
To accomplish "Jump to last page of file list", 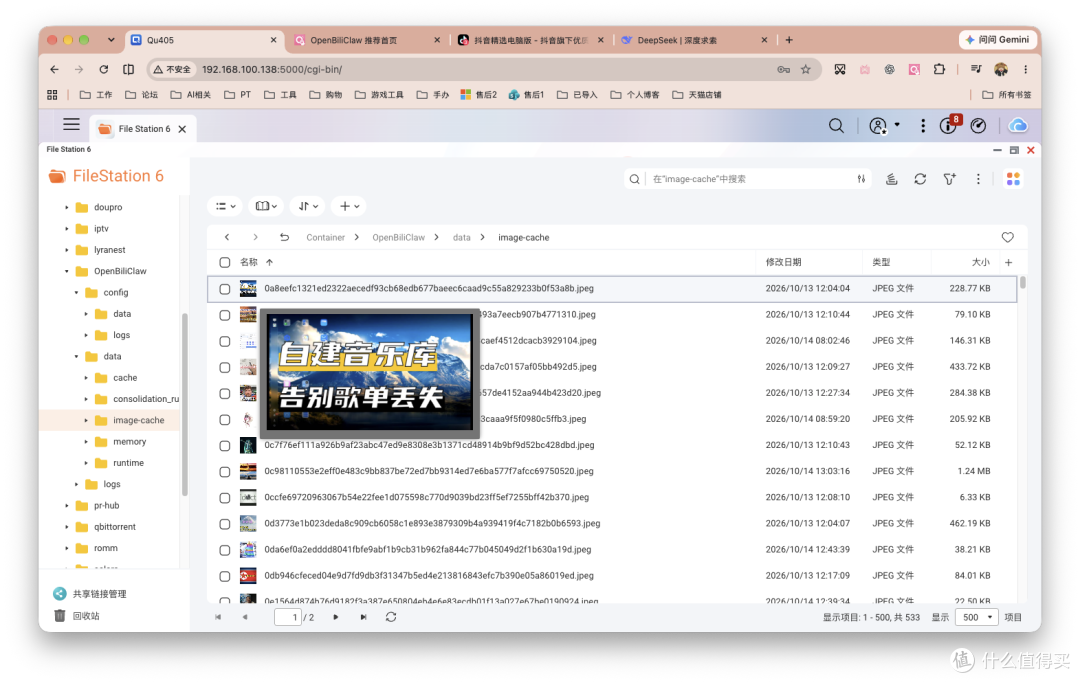I will click(363, 618).
